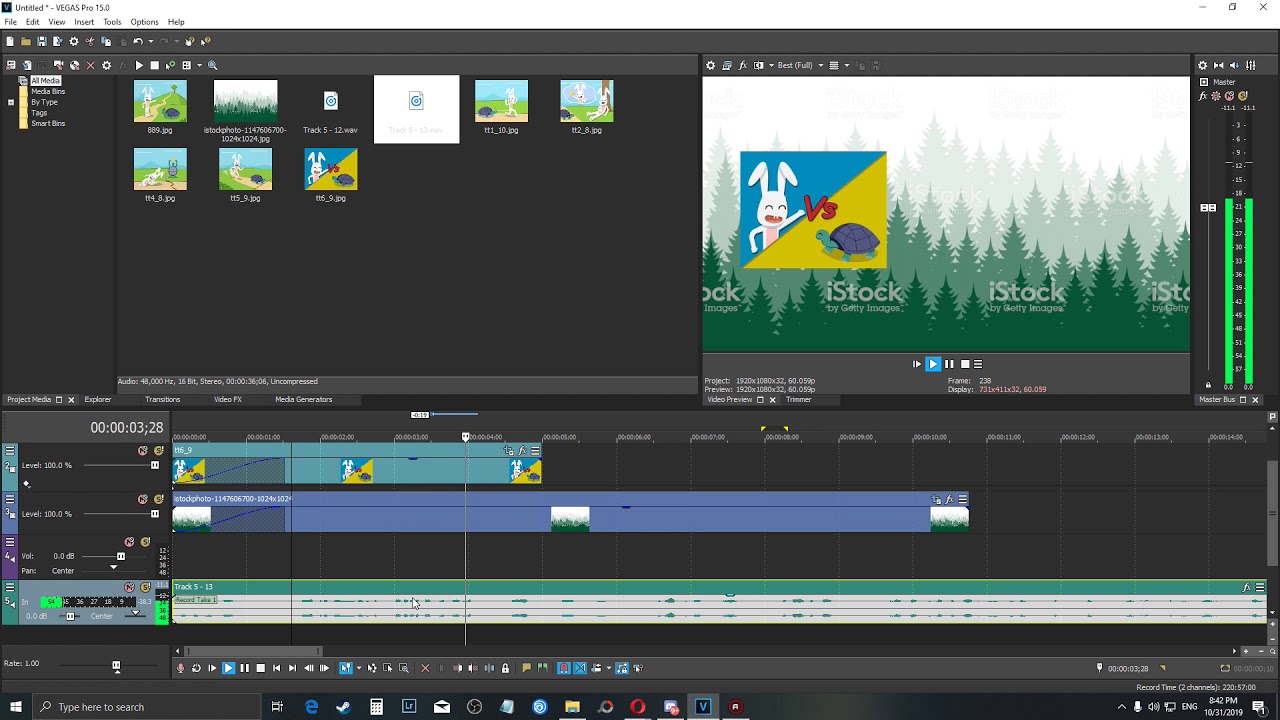Screen dimensions: 1280x720
Task: Open Master FX in Master Bus panel
Action: coord(1202,96)
